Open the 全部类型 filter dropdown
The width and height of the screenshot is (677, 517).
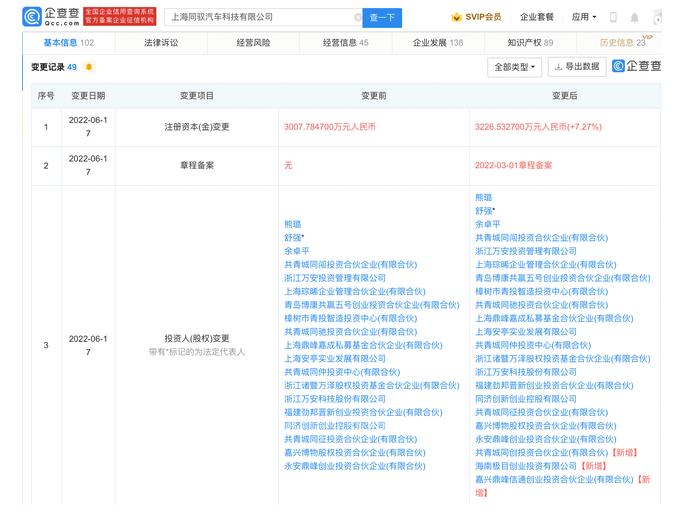point(515,67)
